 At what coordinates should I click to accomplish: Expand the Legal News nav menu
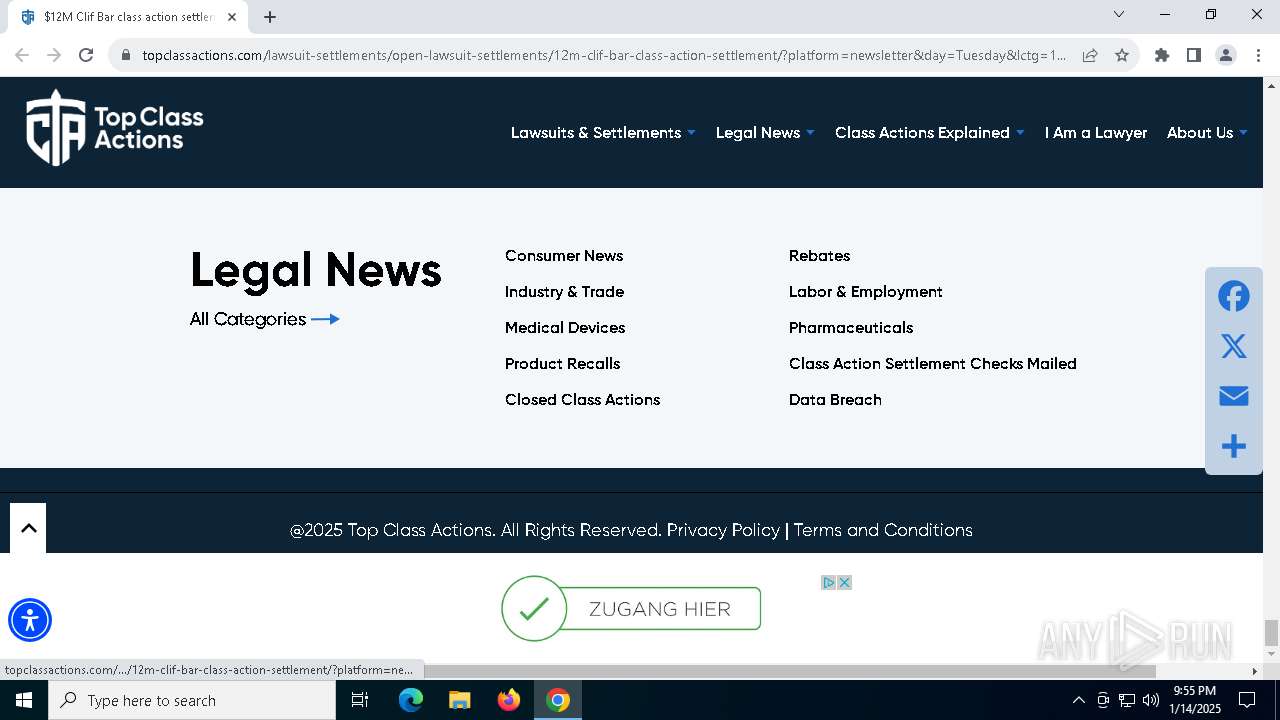765,132
